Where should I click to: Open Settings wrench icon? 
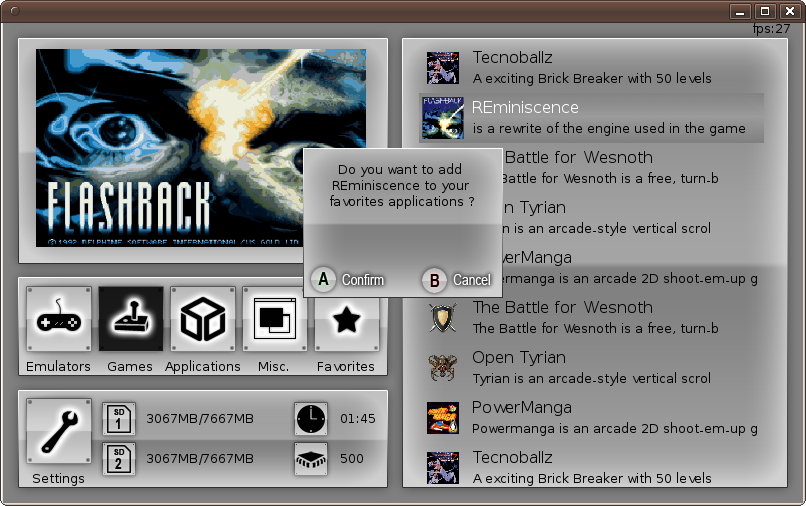[58, 430]
